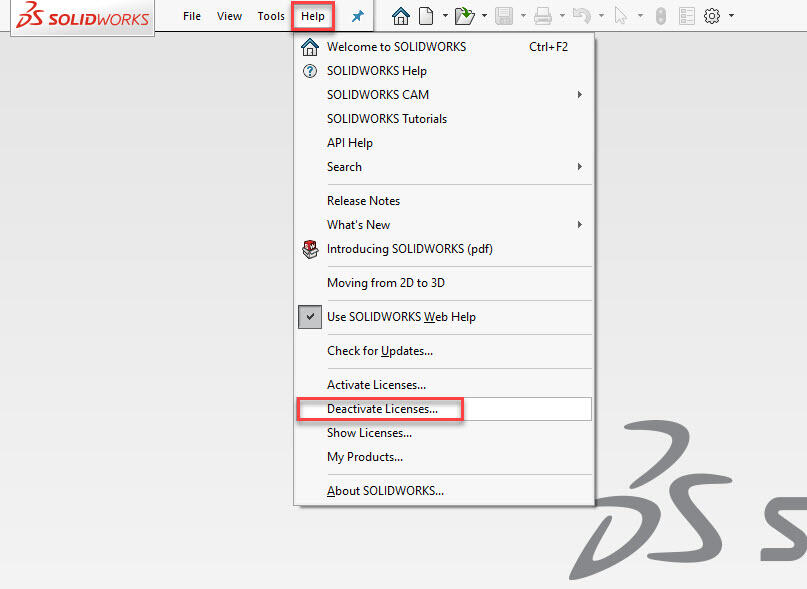Expand the dropdown arrow beside the Open icon

pyautogui.click(x=485, y=17)
